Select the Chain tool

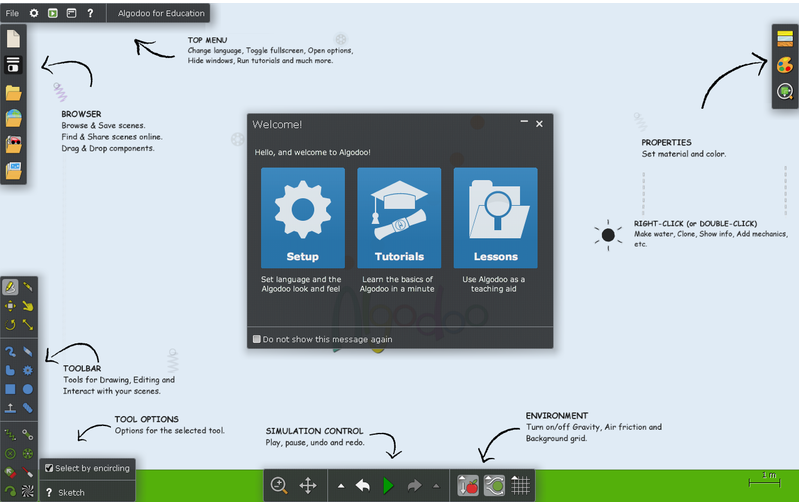tap(28, 408)
